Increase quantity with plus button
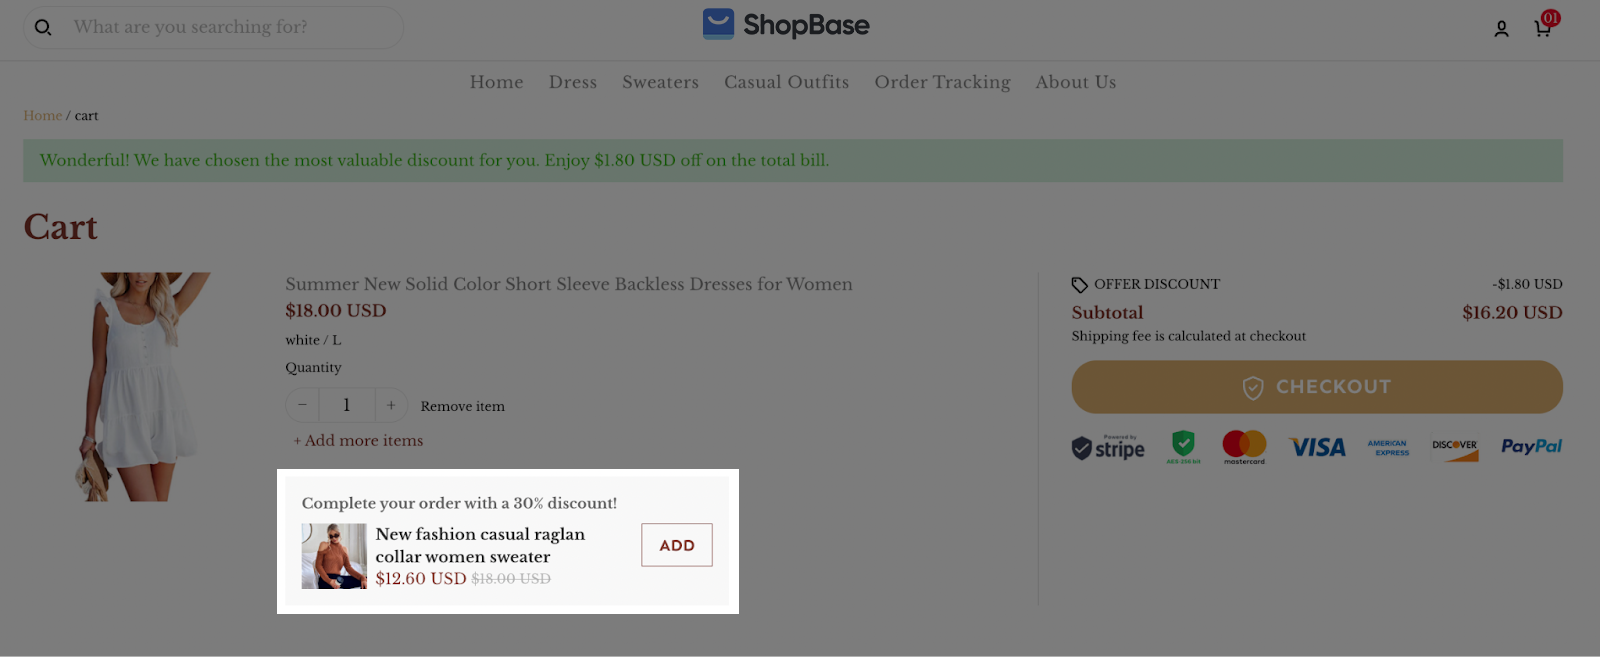 coord(391,405)
